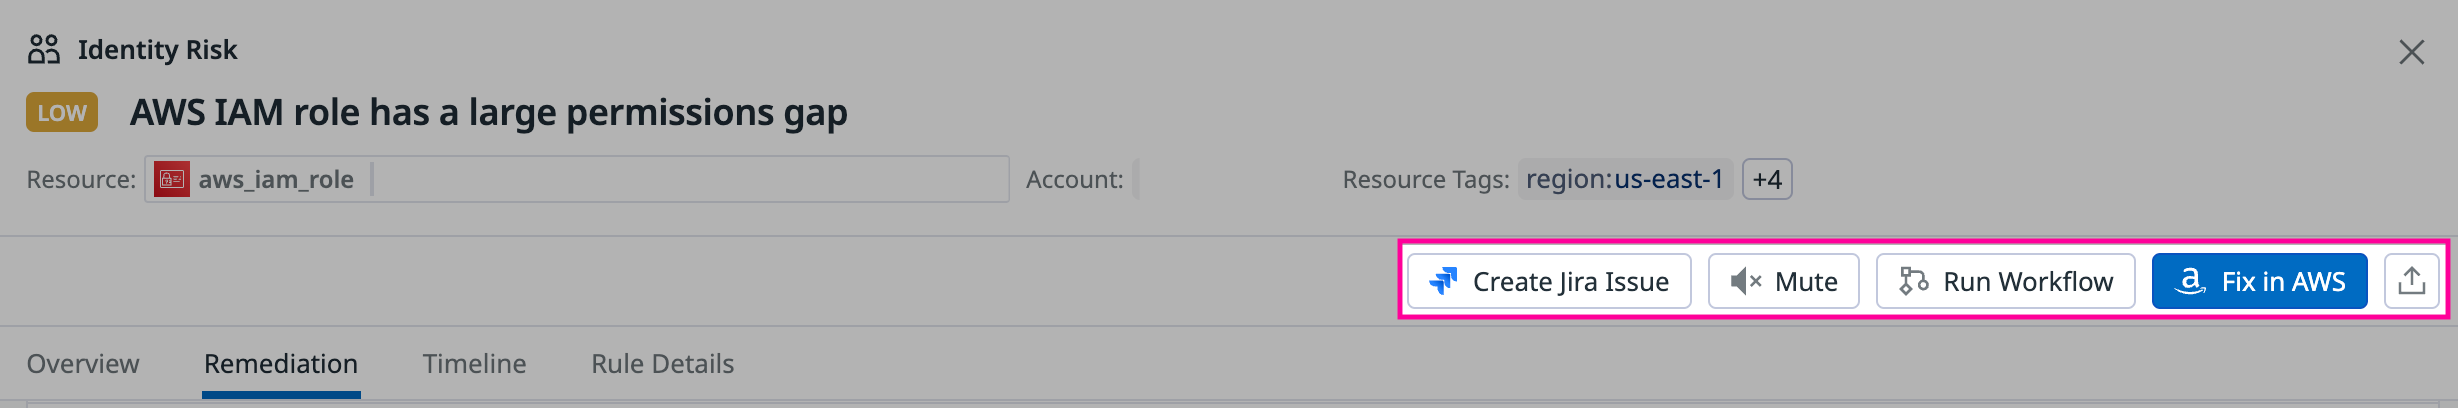The image size is (2458, 408).
Task: Click the Identity Risk header text
Action: click(157, 50)
